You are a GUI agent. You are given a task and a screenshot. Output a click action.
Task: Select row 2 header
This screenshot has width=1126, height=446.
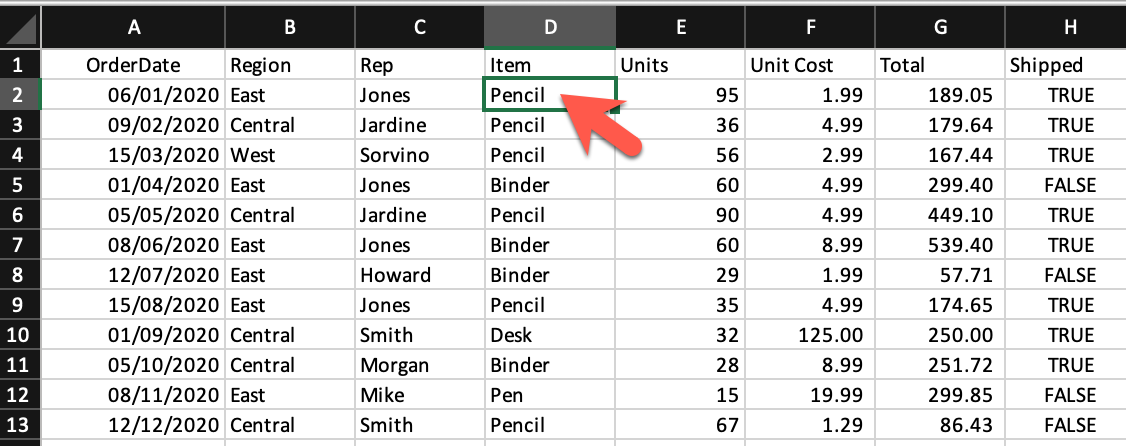click(20, 96)
